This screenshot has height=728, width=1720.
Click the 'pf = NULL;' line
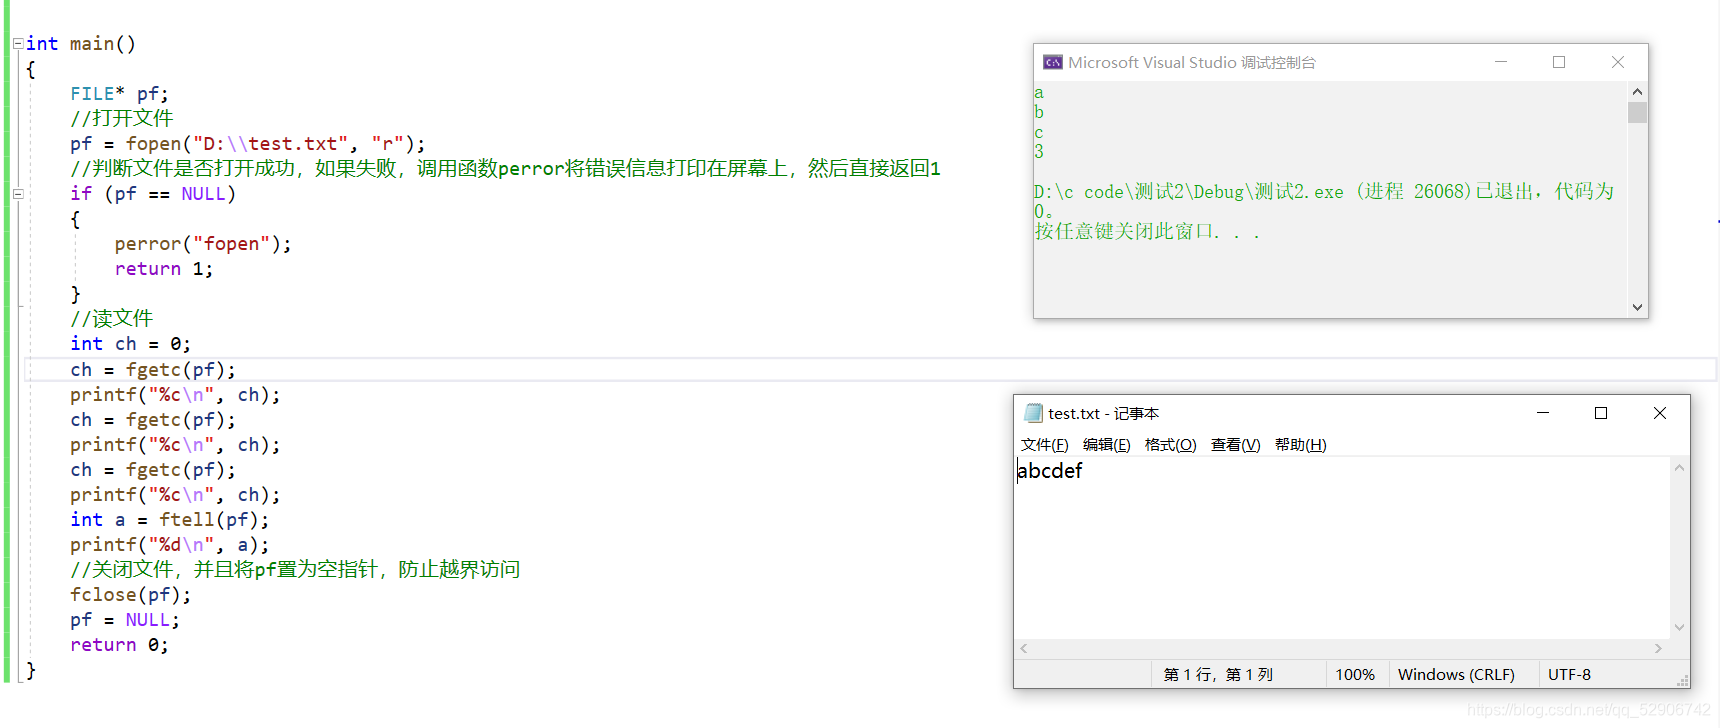(x=125, y=620)
